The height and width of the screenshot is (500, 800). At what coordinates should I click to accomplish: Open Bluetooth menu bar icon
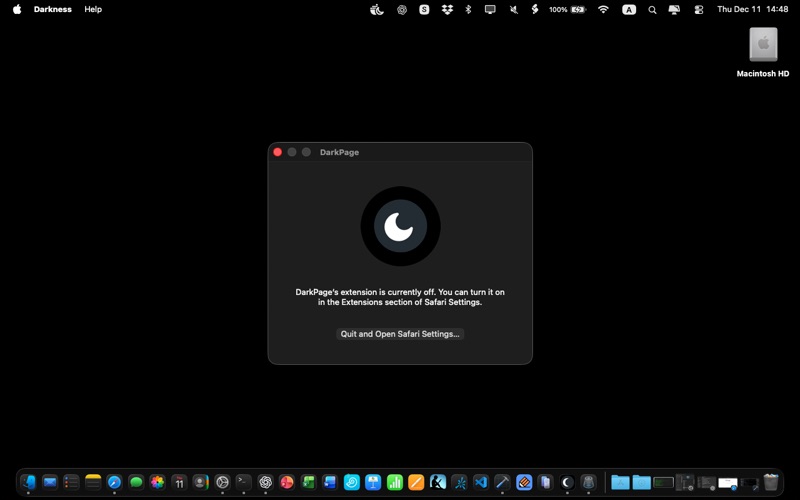[x=468, y=9]
